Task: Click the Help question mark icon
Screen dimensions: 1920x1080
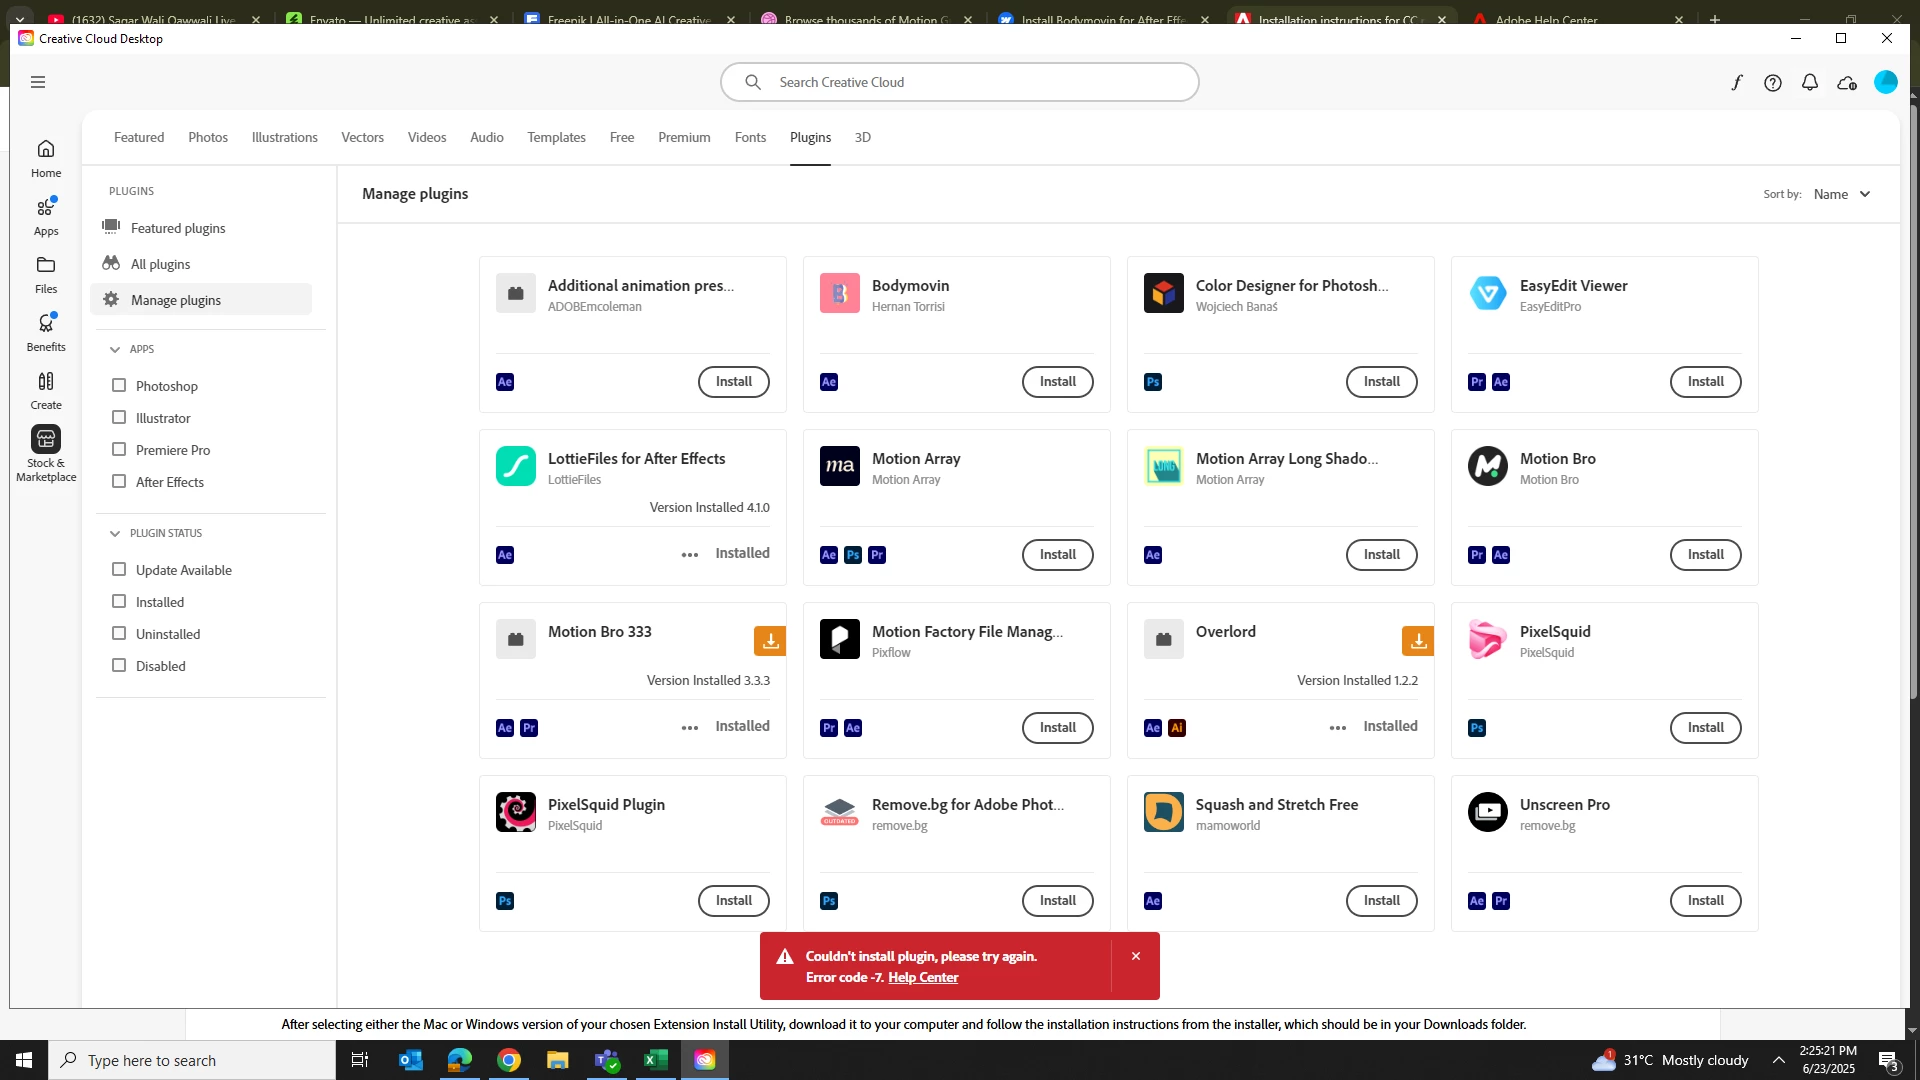Action: pos(1773,83)
